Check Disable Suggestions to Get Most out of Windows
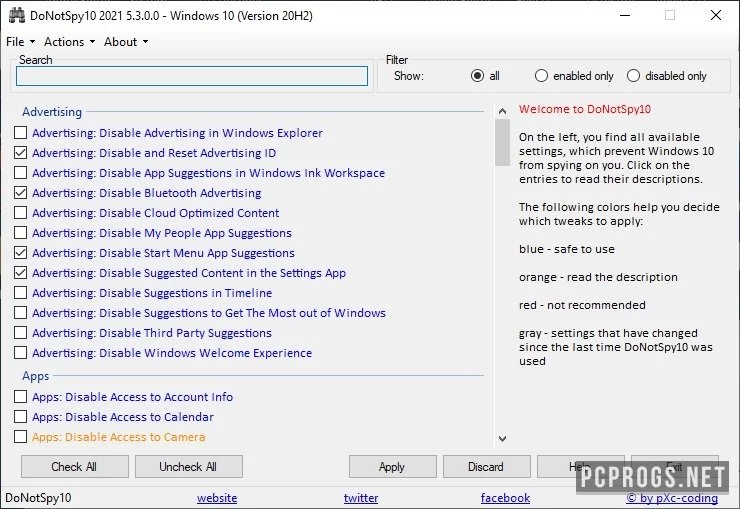 [x=20, y=313]
